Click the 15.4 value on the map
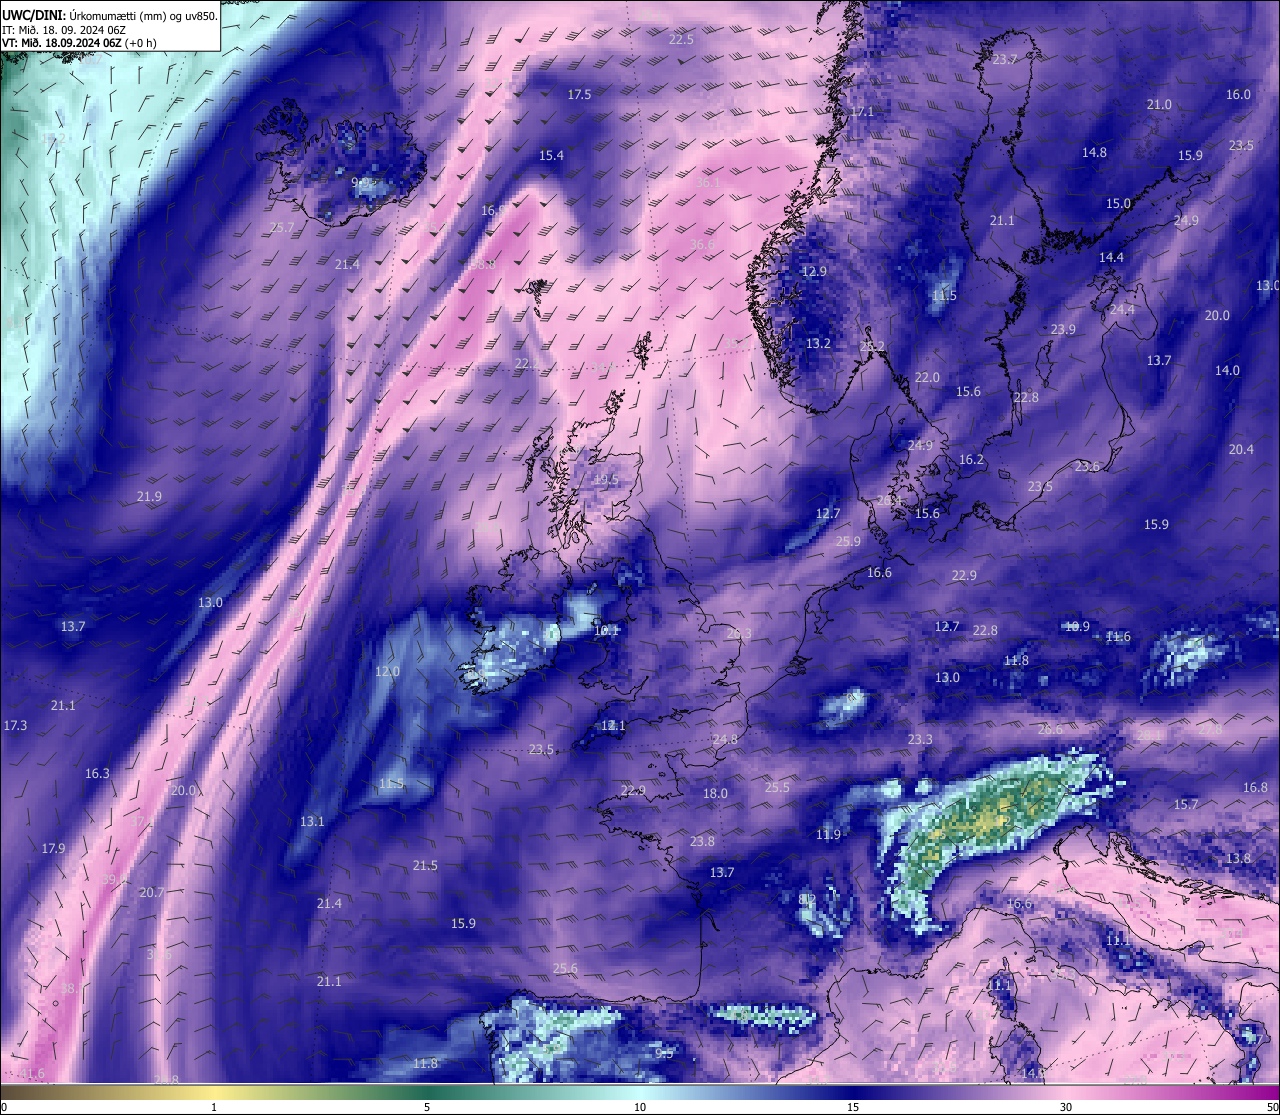This screenshot has height=1115, width=1280. point(551,156)
